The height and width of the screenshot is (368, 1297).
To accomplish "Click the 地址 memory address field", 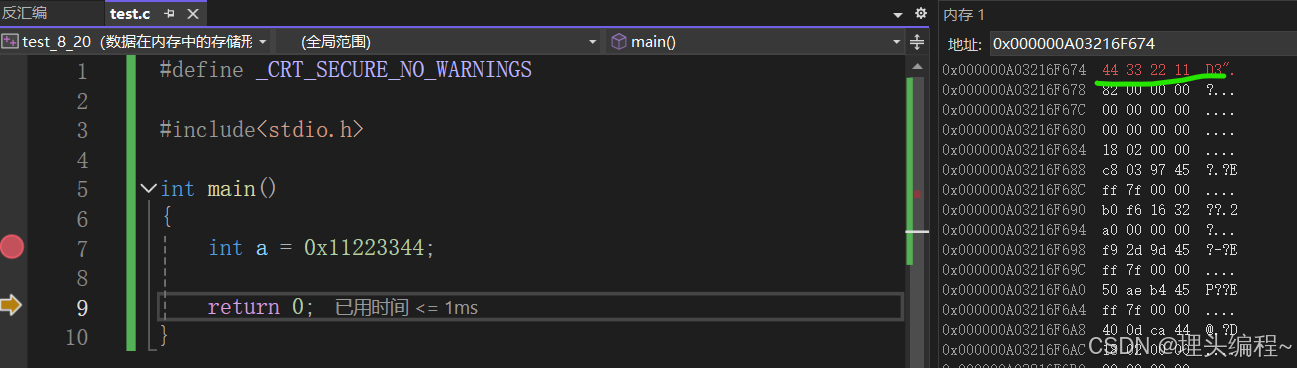I will click(1140, 44).
